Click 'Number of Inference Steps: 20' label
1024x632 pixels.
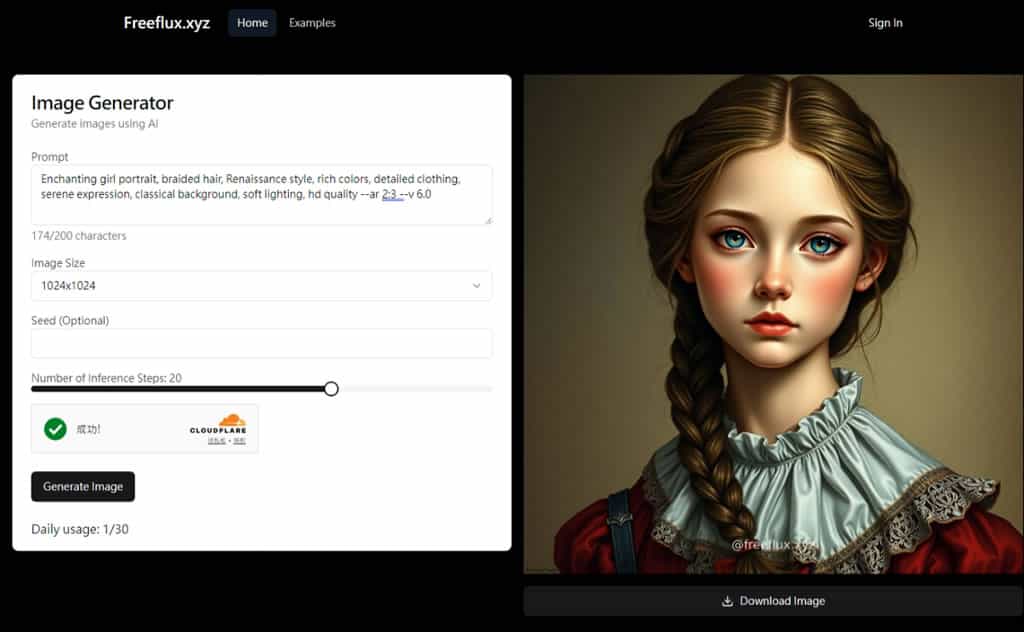click(x=106, y=378)
